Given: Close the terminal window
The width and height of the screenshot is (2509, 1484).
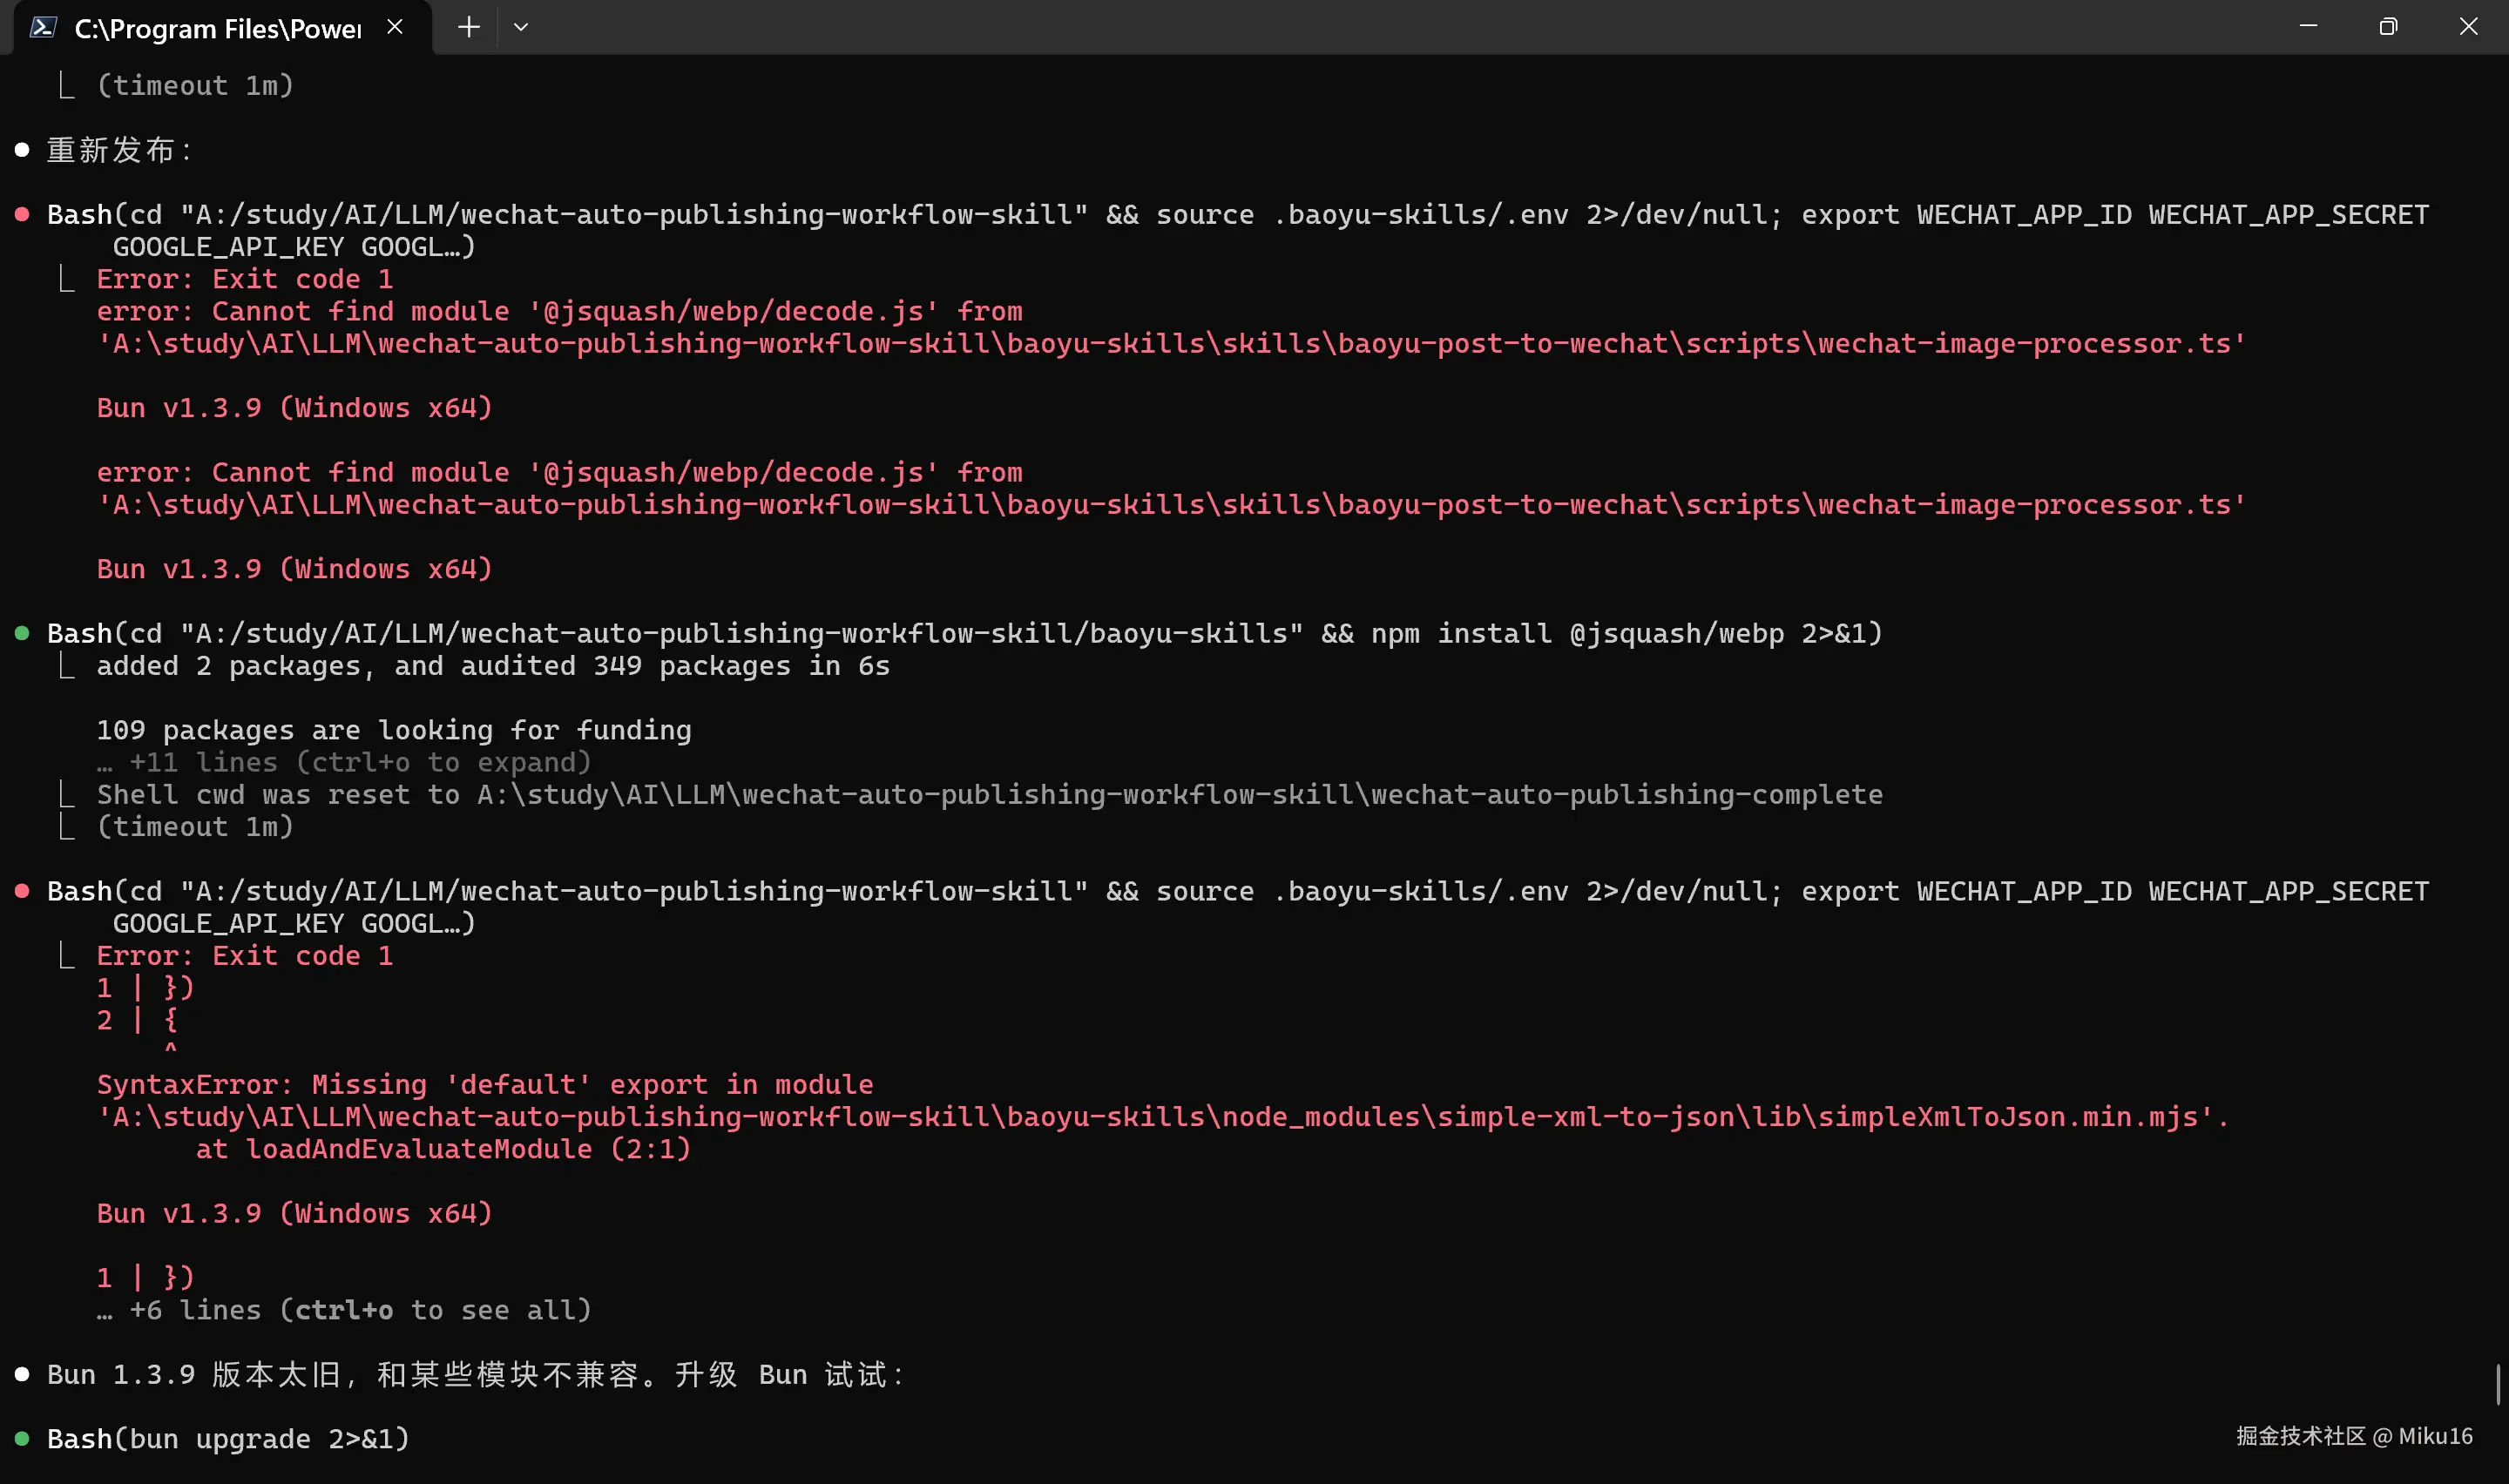Looking at the screenshot, I should pyautogui.click(x=2468, y=27).
